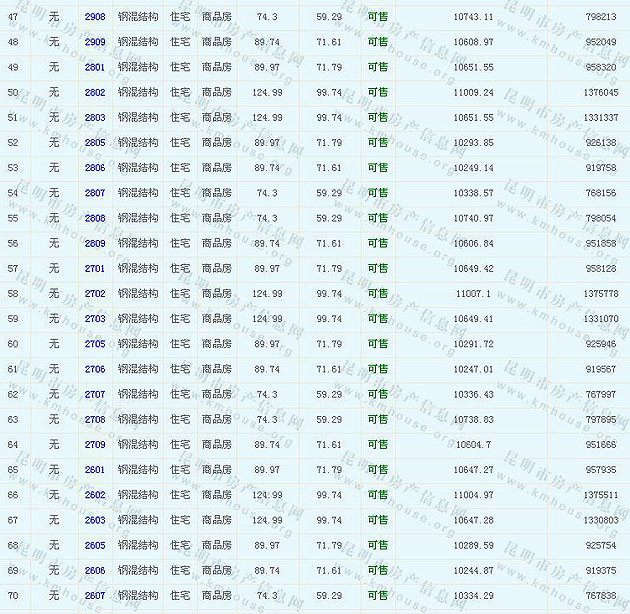Select unit 2601 link
The width and height of the screenshot is (630, 614).
pos(95,470)
